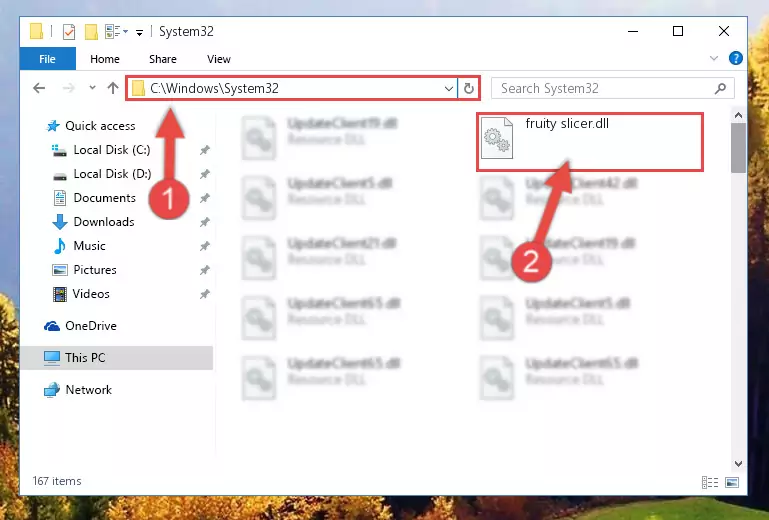
Task: Click the Properties quick access toolbar icon
Action: 69,32
